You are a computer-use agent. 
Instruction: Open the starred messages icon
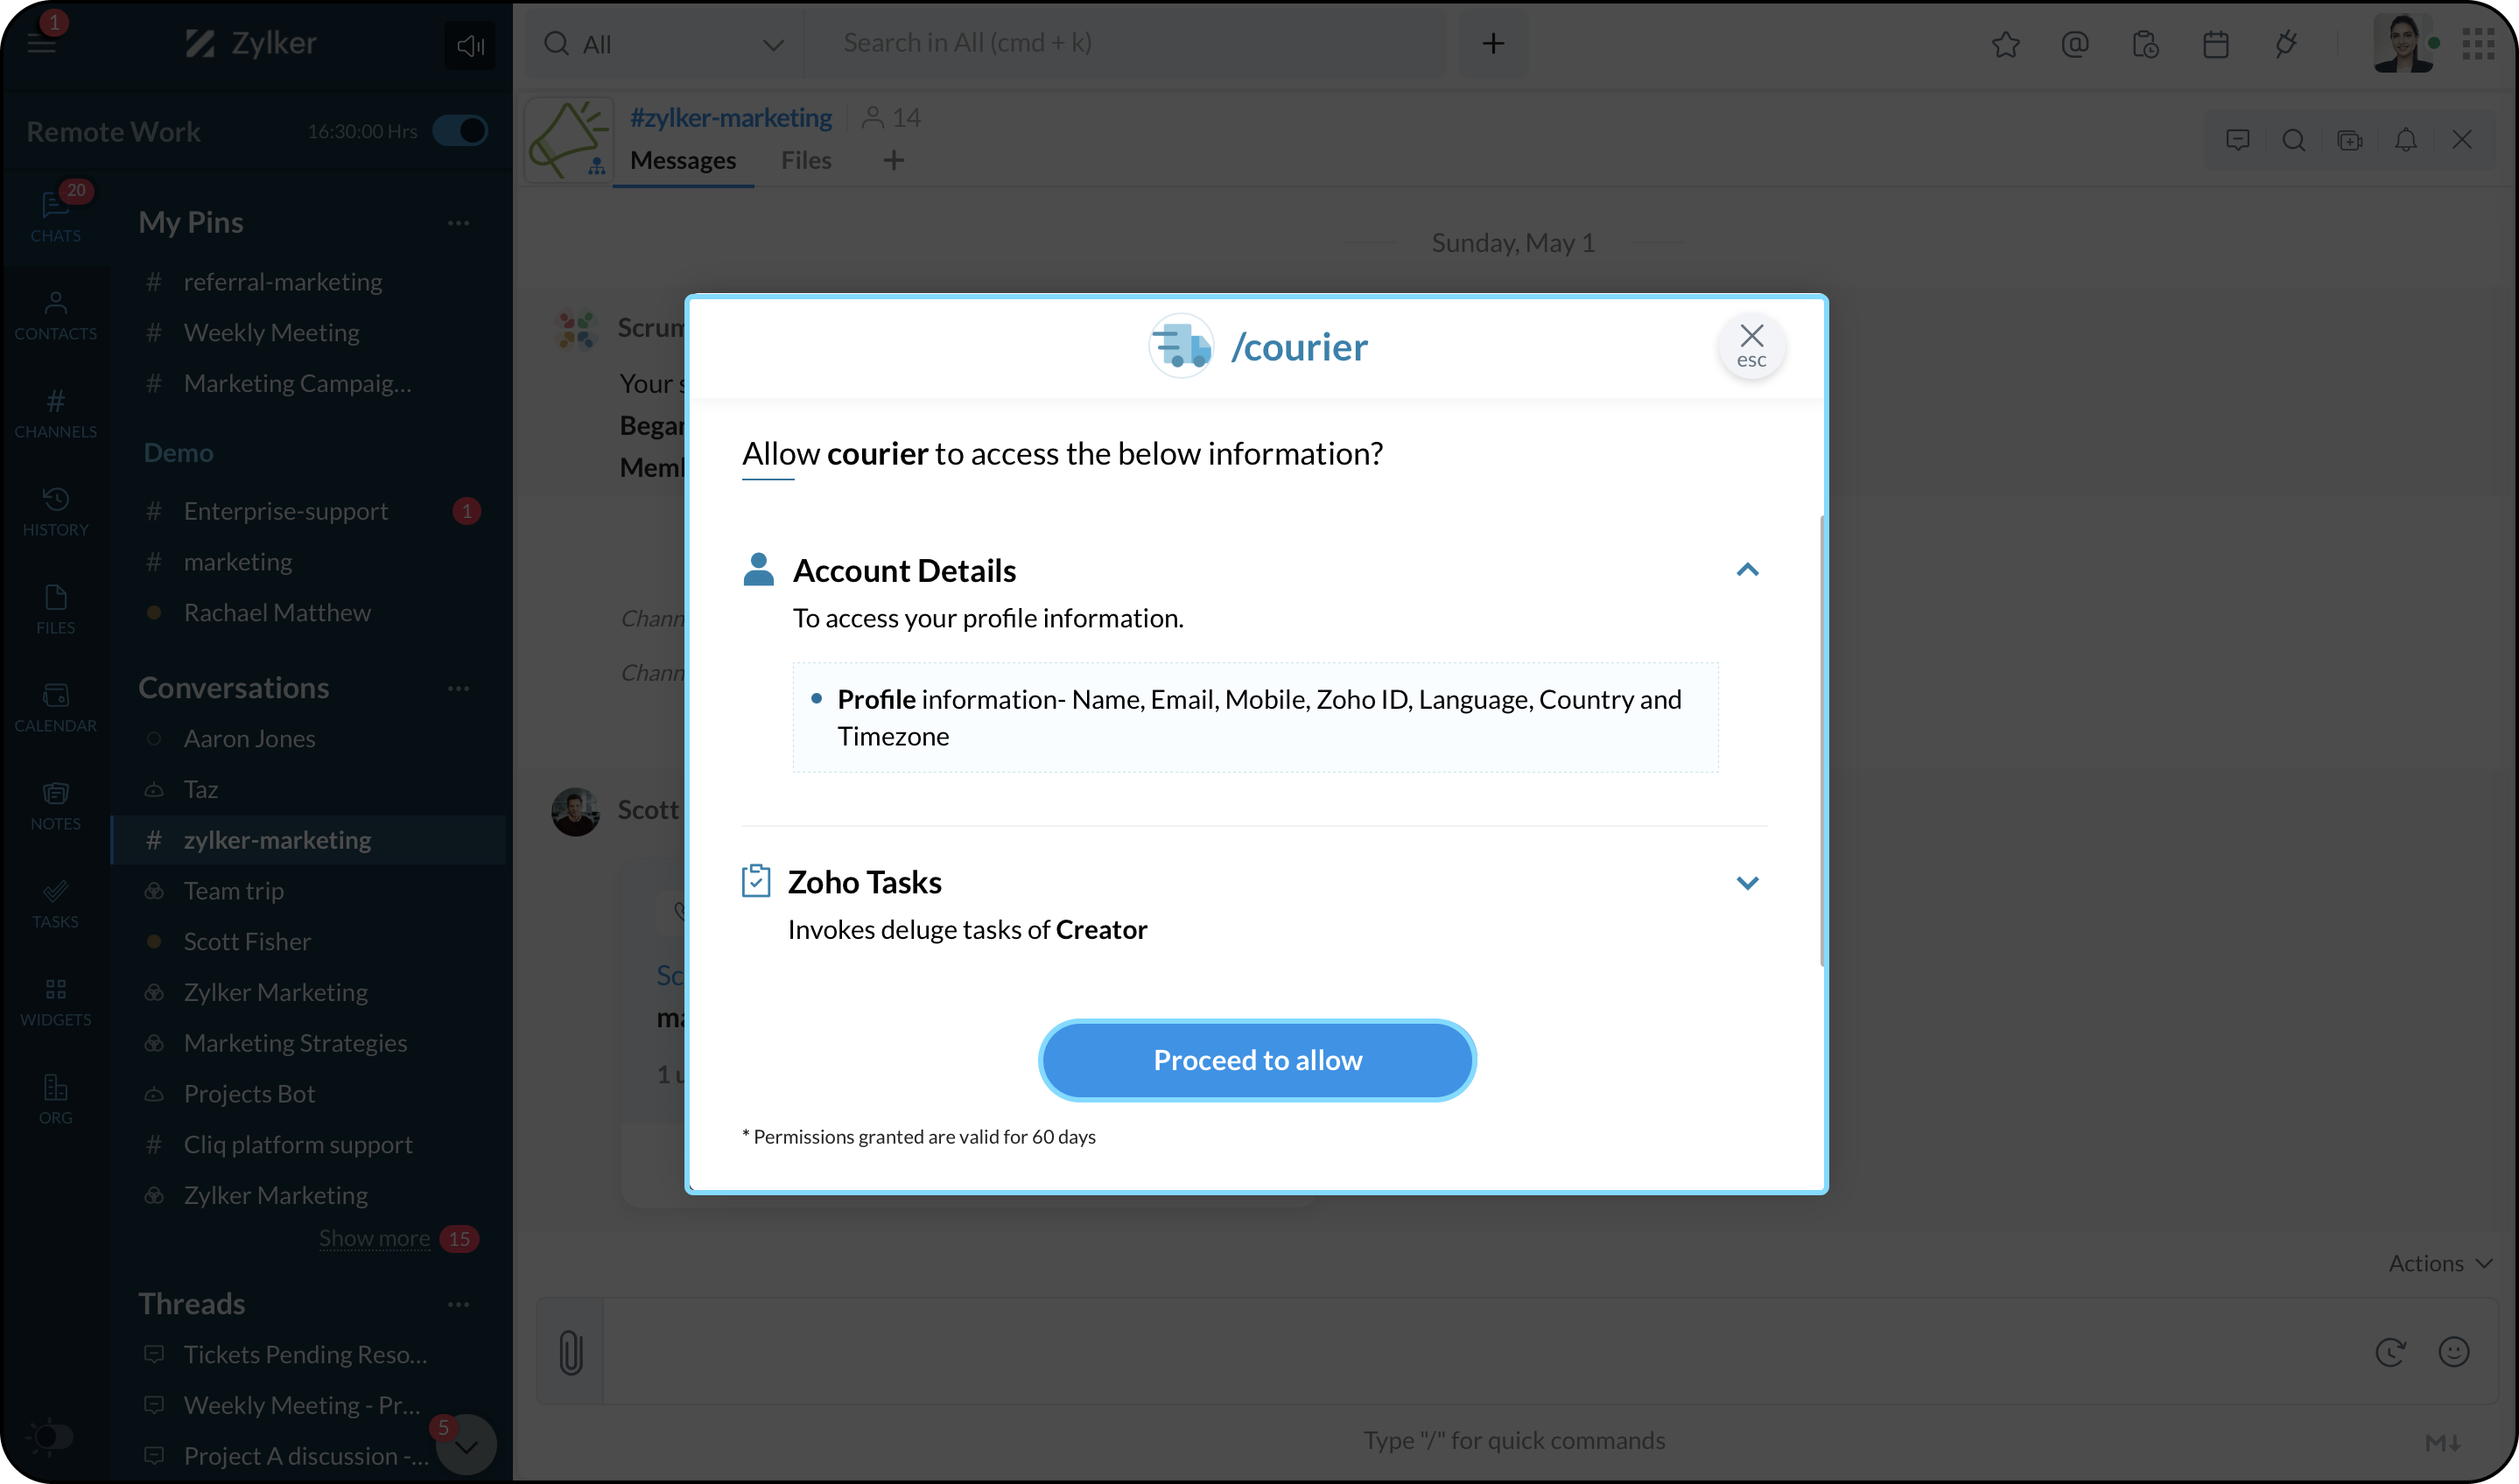[x=2005, y=44]
